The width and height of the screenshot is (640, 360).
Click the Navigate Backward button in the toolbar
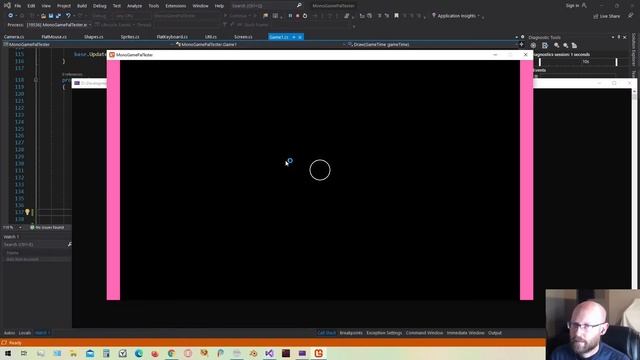click(x=10, y=16)
